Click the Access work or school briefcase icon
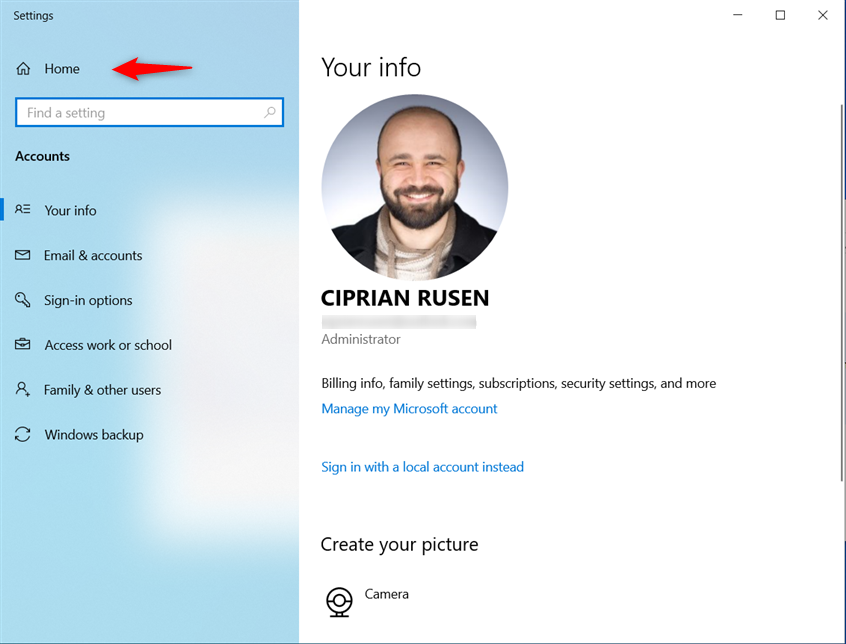Image resolution: width=846 pixels, height=644 pixels. point(23,344)
